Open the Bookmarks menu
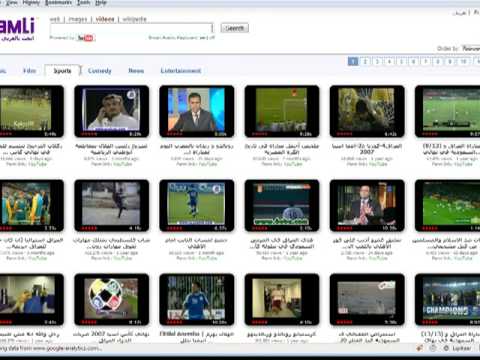The image size is (480, 360). 58,3
